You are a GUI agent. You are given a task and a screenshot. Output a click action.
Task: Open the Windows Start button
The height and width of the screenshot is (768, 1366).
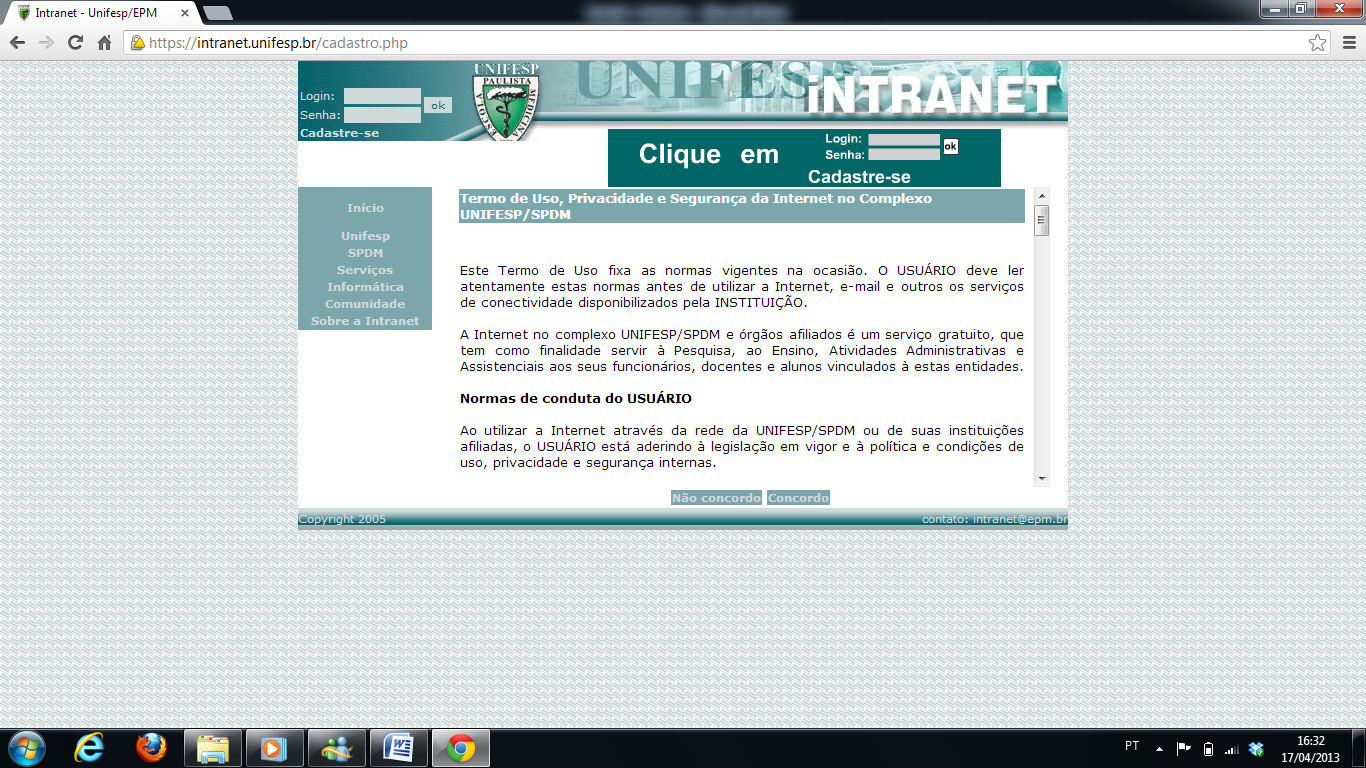point(26,748)
